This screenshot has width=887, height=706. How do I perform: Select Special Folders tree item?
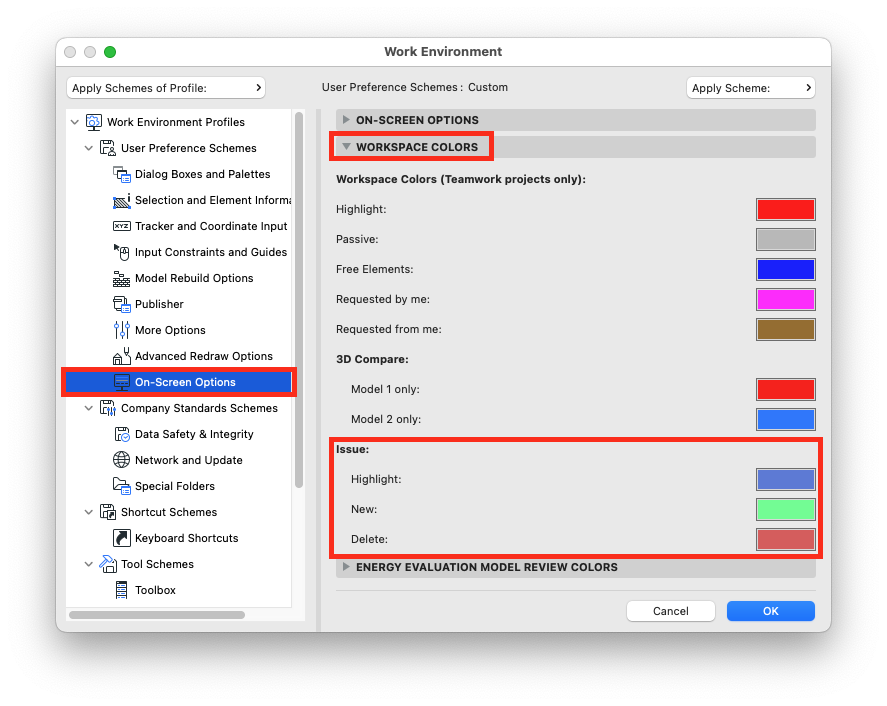tap(175, 486)
